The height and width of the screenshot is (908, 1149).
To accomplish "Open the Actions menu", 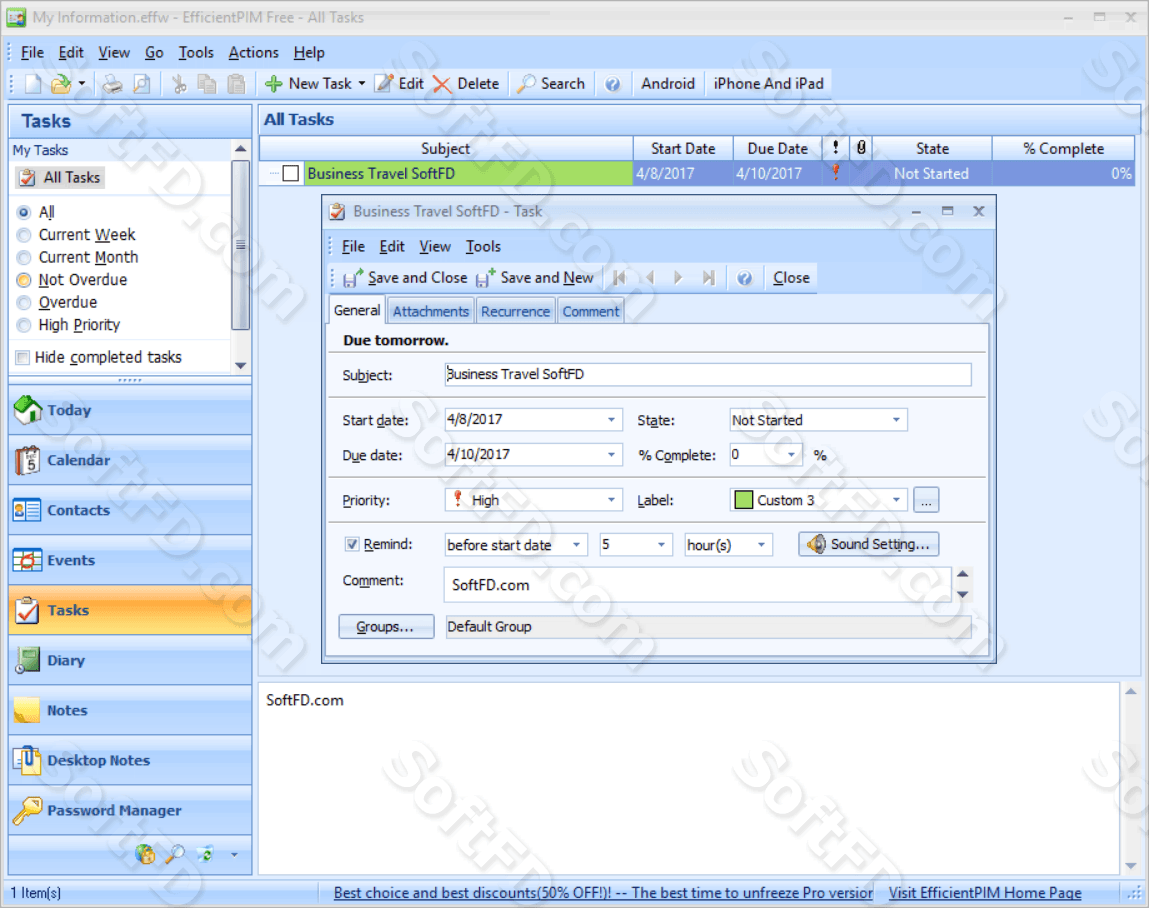I will click(x=254, y=53).
